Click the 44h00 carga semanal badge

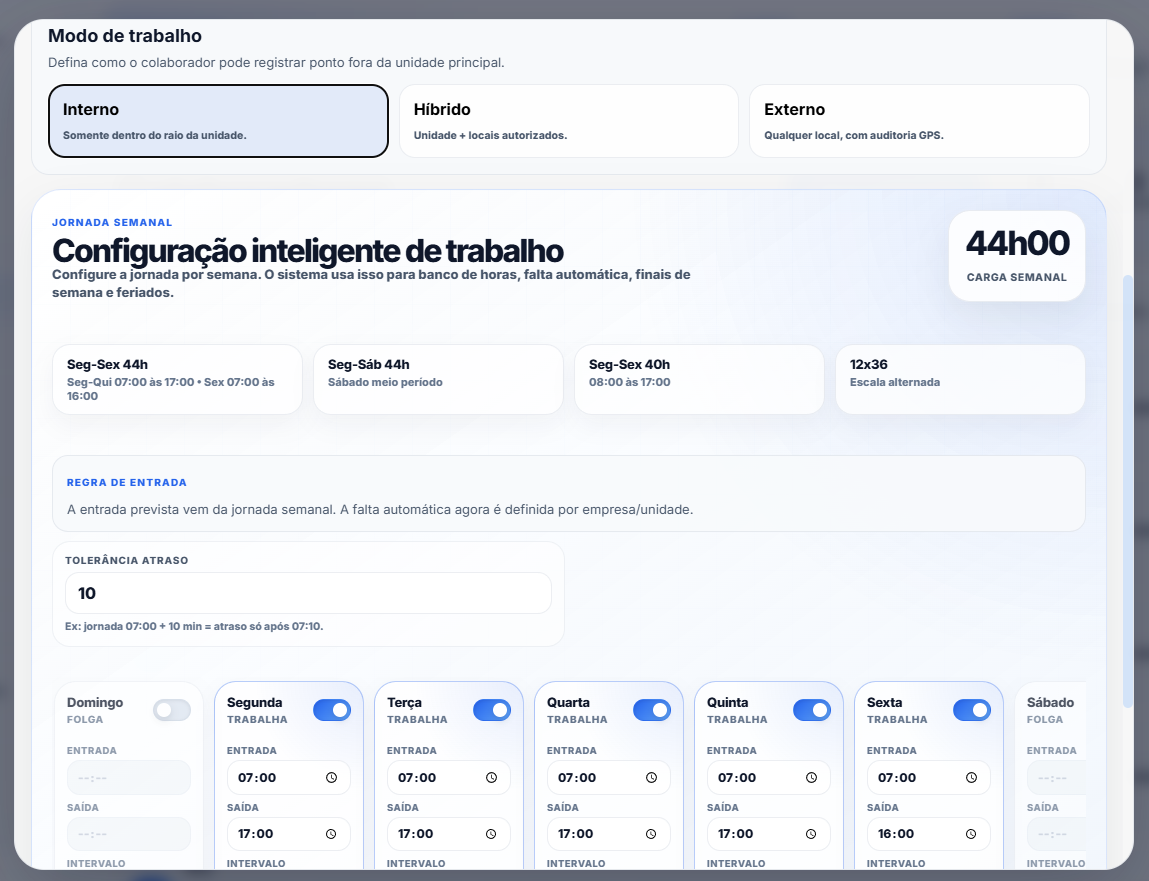coord(1017,256)
